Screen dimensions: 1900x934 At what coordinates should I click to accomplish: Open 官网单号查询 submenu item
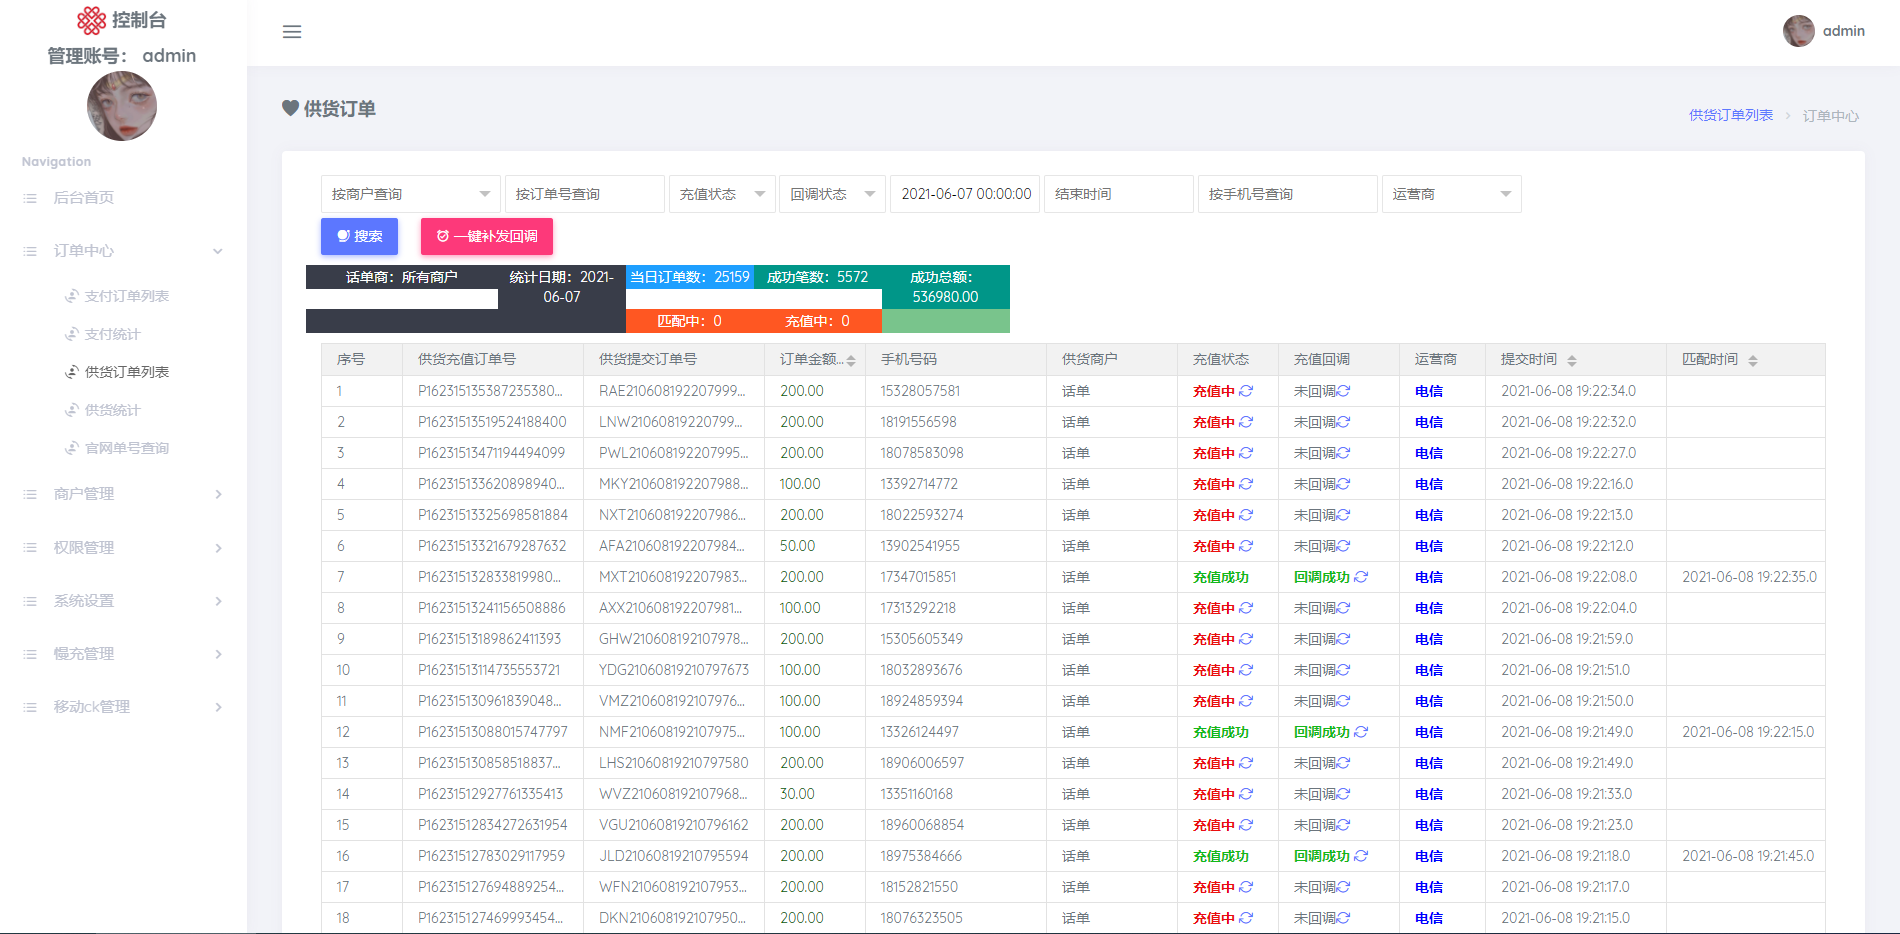pos(126,448)
